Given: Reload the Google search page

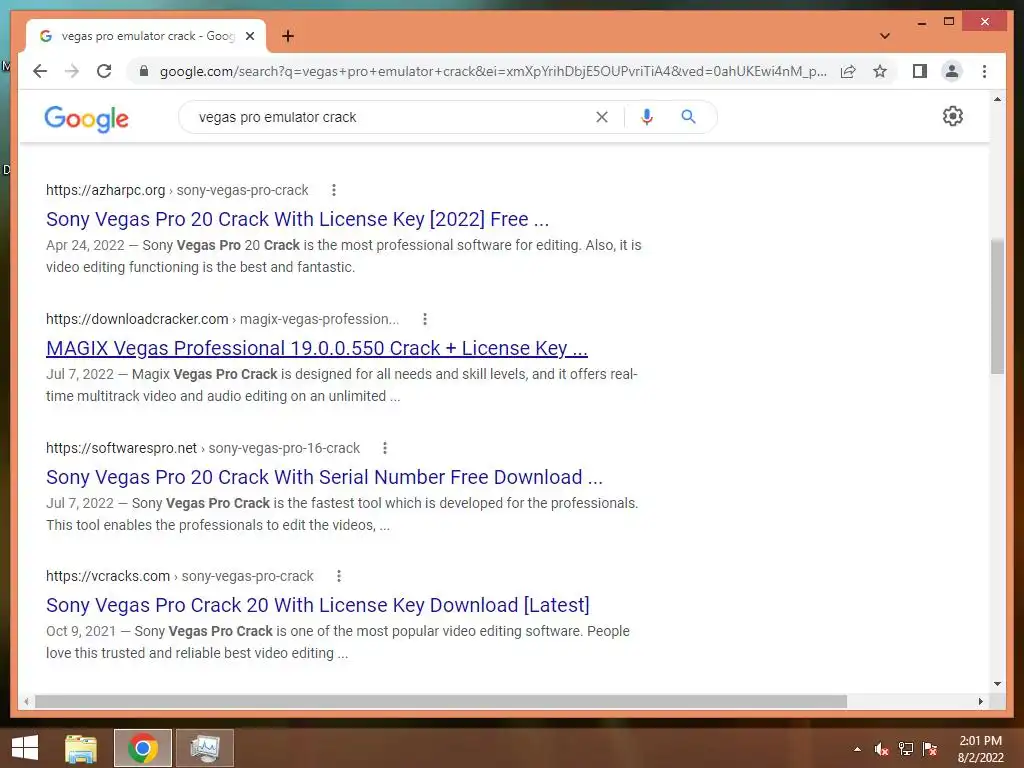Looking at the screenshot, I should tap(104, 71).
